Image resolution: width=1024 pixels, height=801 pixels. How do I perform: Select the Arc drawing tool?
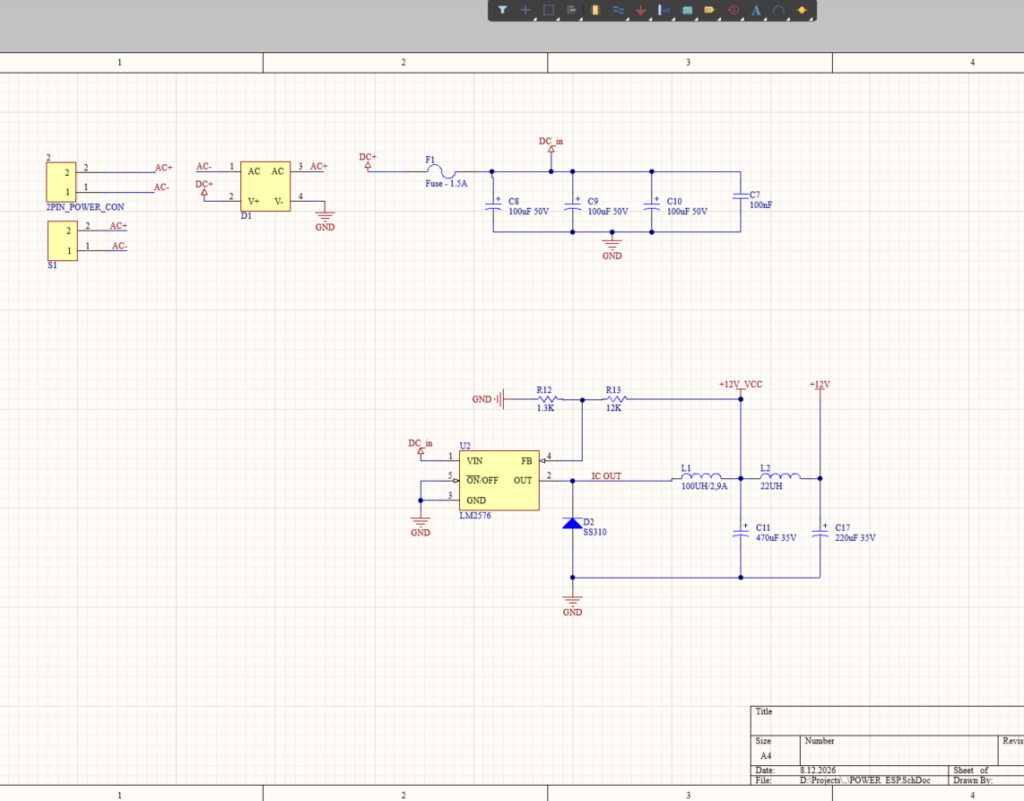[x=778, y=10]
